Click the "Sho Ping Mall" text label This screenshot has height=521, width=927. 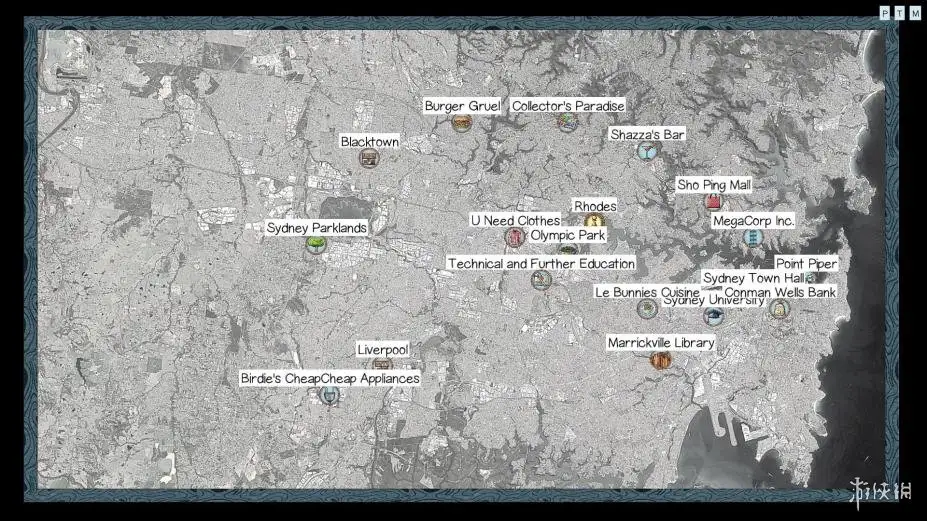(714, 185)
